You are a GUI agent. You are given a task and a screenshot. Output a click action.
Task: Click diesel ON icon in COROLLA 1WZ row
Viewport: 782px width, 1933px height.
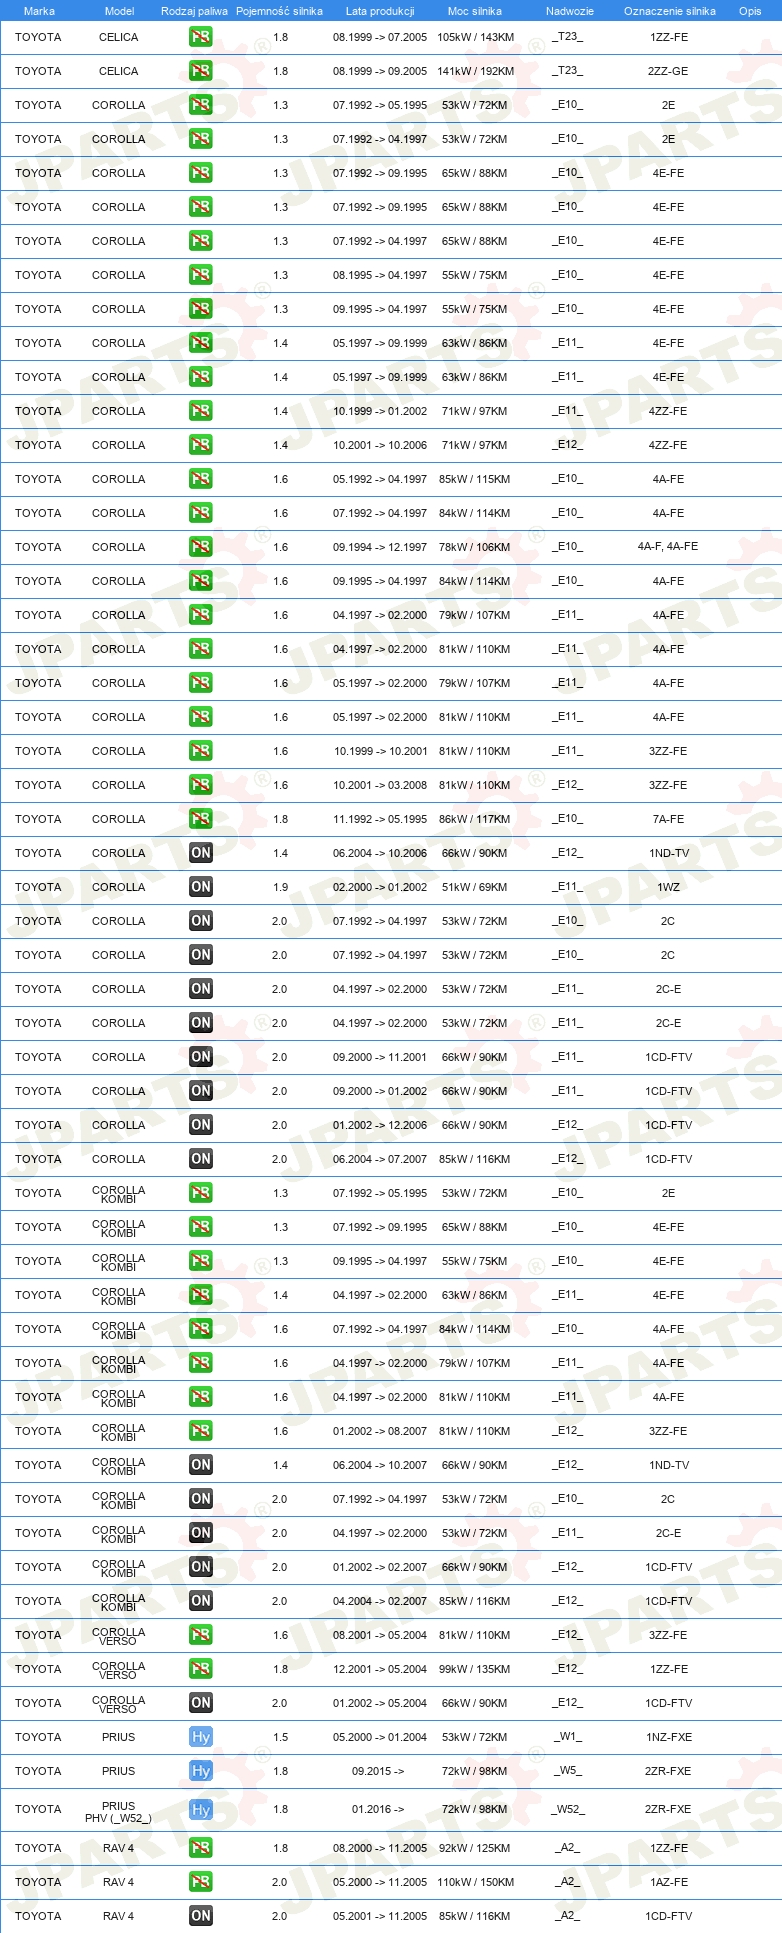coord(201,887)
